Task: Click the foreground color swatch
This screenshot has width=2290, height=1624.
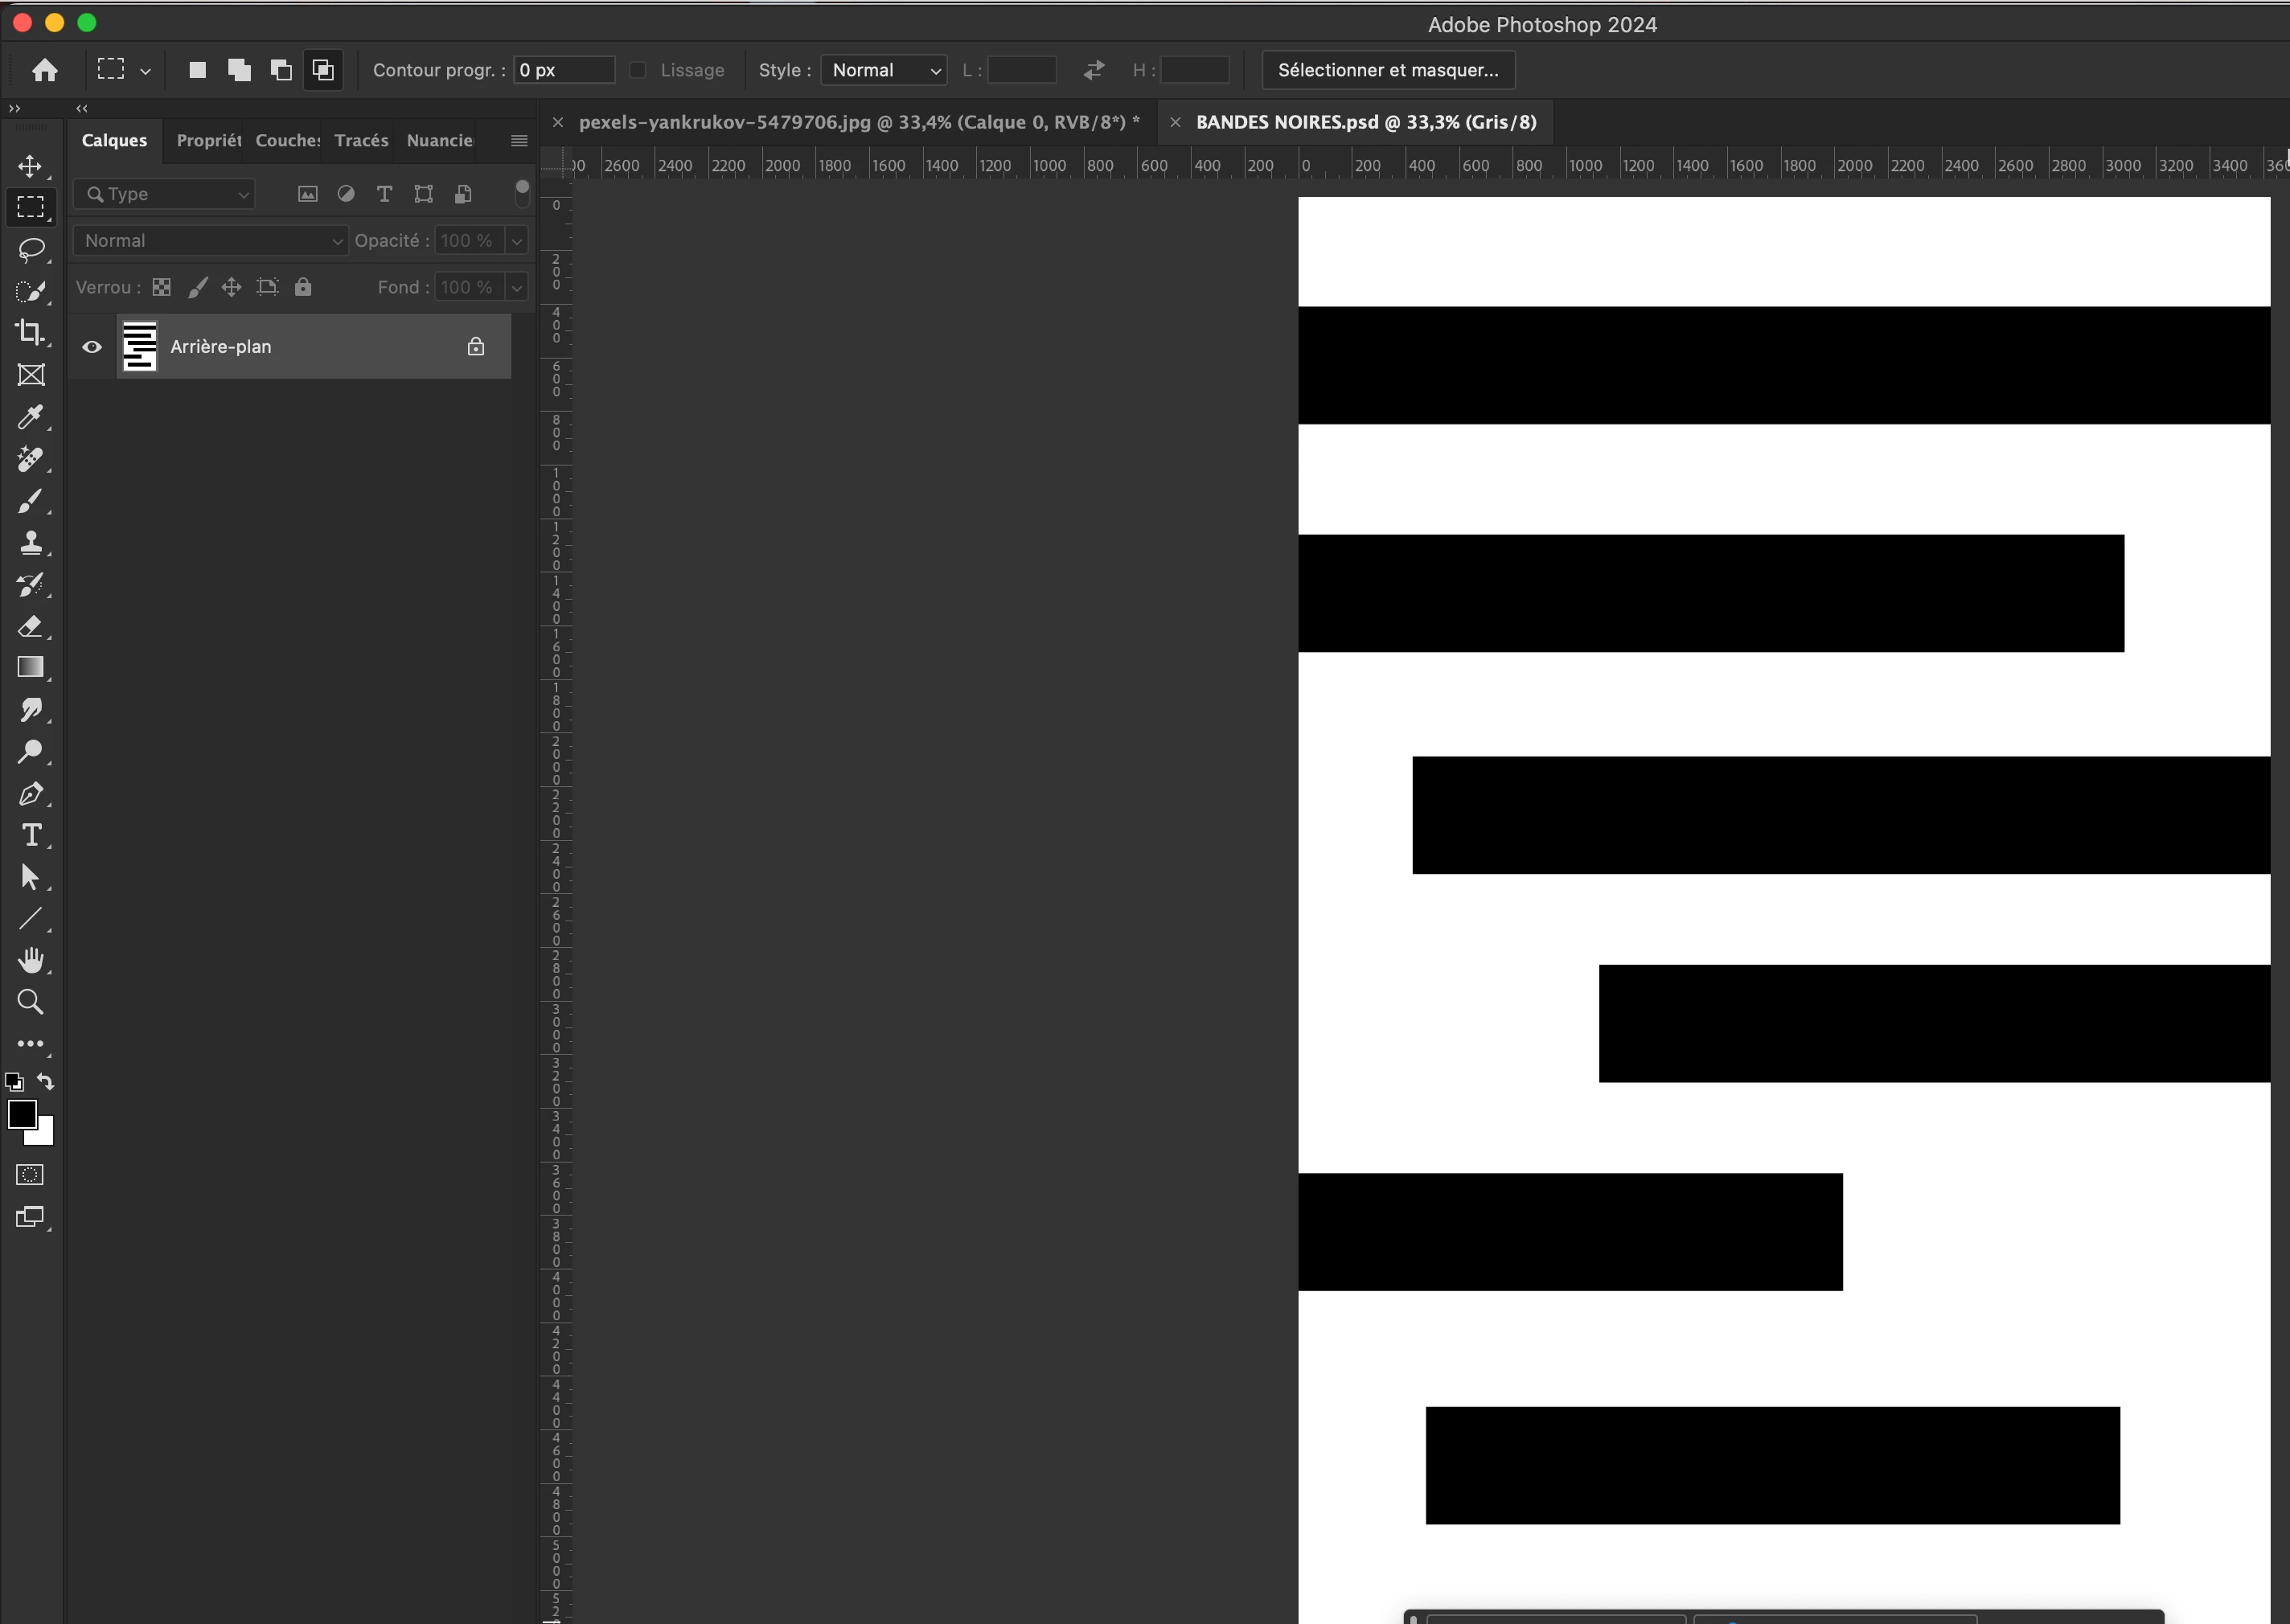Action: click(x=21, y=1114)
